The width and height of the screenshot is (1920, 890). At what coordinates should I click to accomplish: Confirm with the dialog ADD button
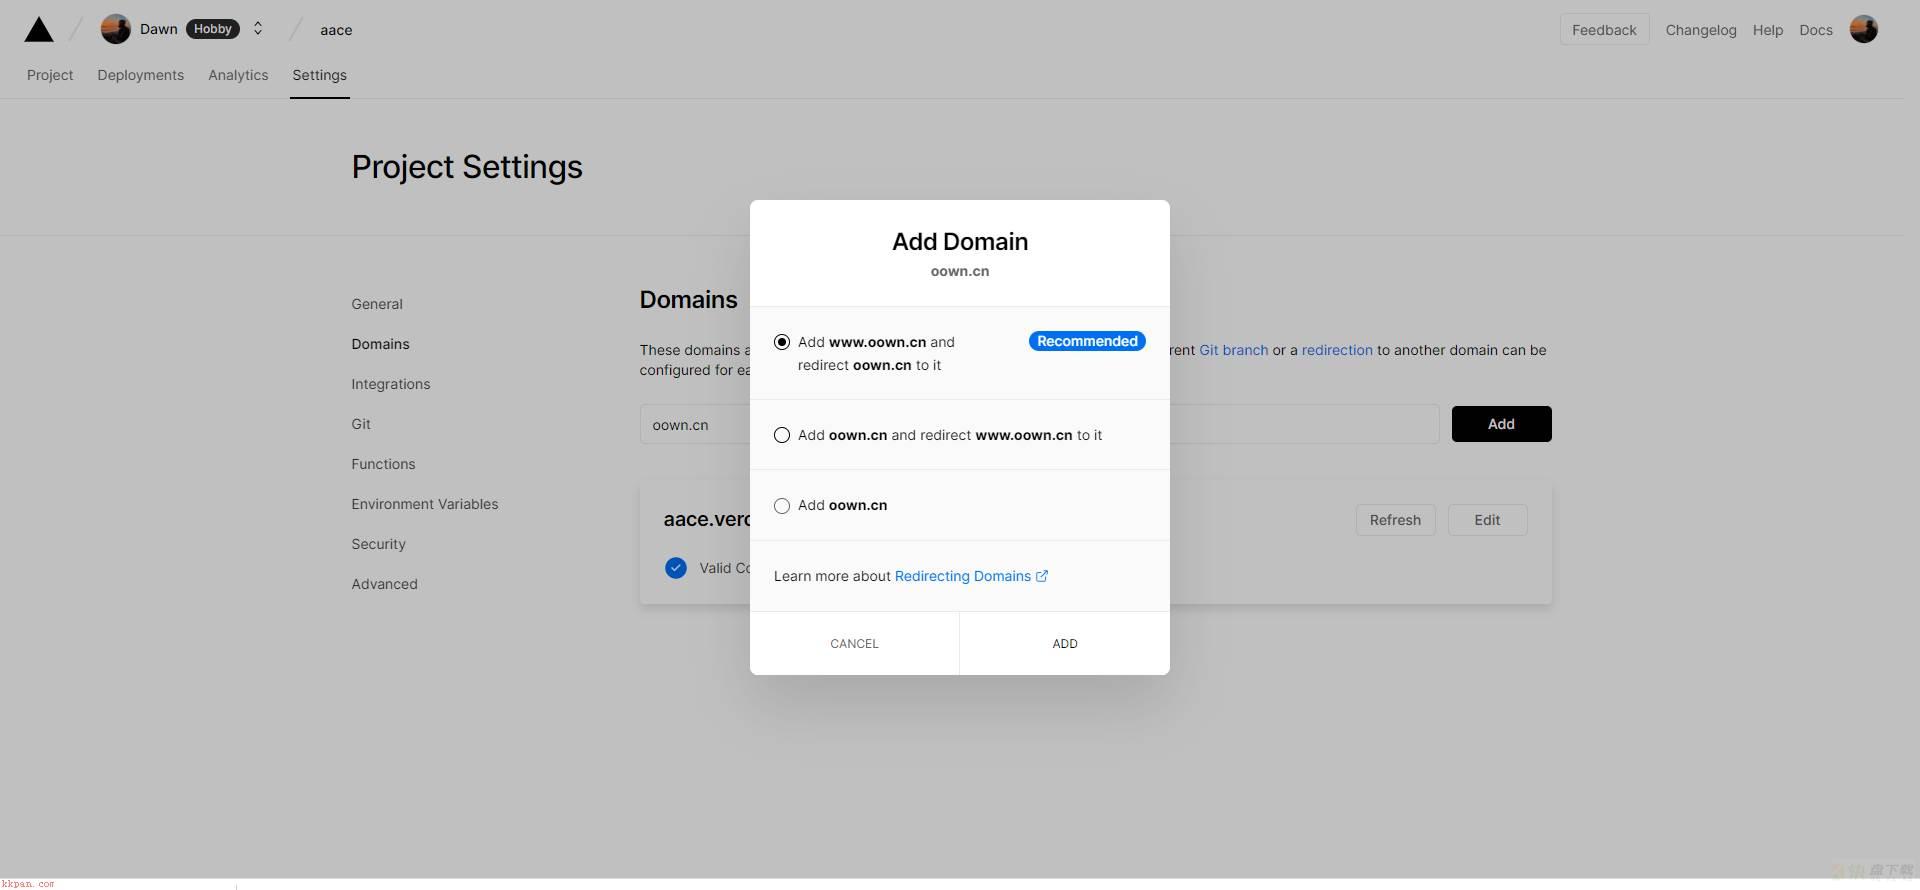[x=1065, y=643]
